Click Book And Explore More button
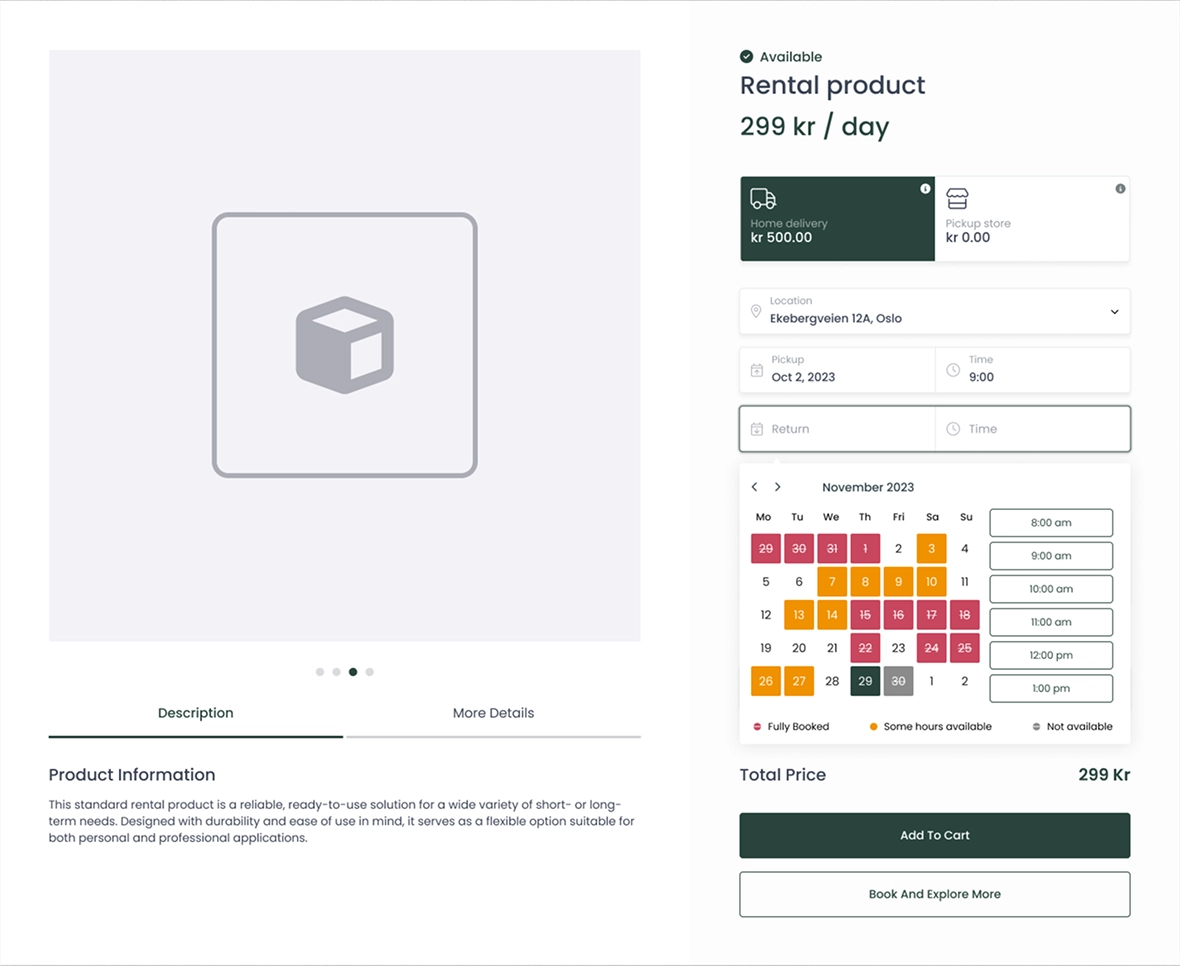The width and height of the screenshot is (1180, 966). pos(935,894)
